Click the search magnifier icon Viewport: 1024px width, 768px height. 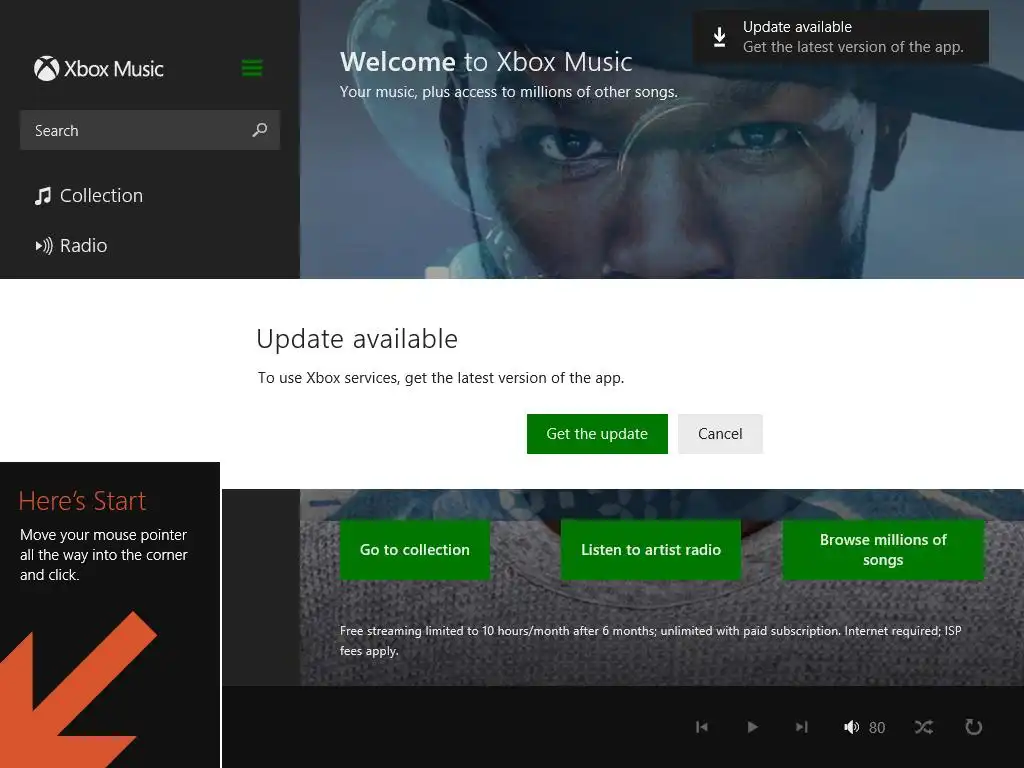click(x=260, y=130)
